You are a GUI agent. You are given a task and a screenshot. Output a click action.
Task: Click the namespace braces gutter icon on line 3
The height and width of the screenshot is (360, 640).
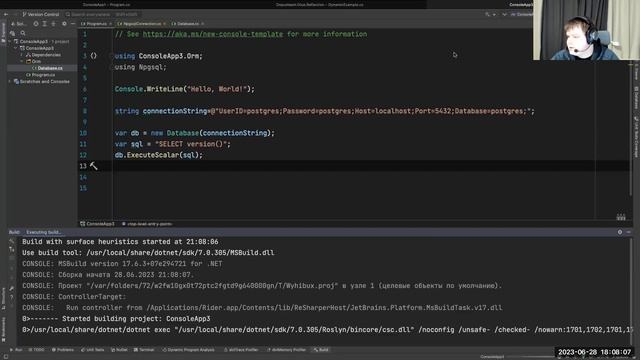pos(93,56)
